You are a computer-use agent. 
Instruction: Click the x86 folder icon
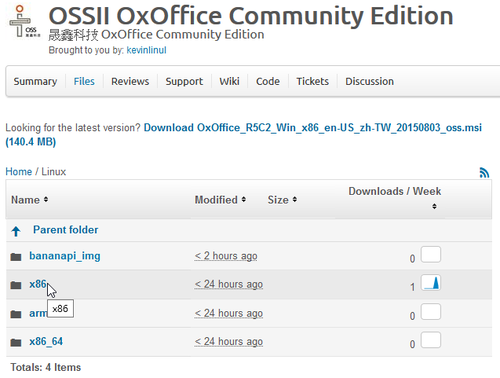coord(16,285)
